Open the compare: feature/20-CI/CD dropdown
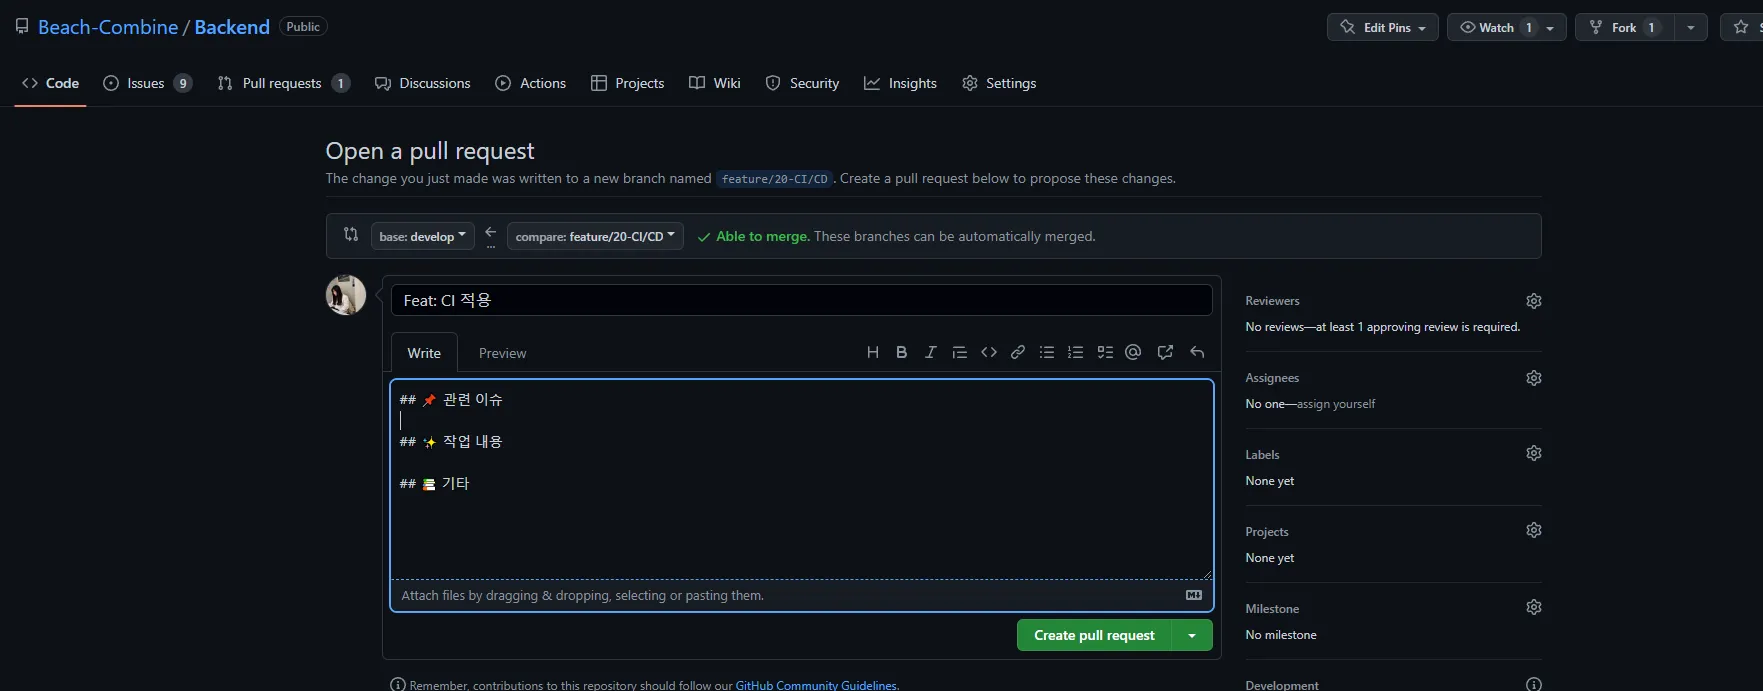1763x691 pixels. (x=595, y=236)
